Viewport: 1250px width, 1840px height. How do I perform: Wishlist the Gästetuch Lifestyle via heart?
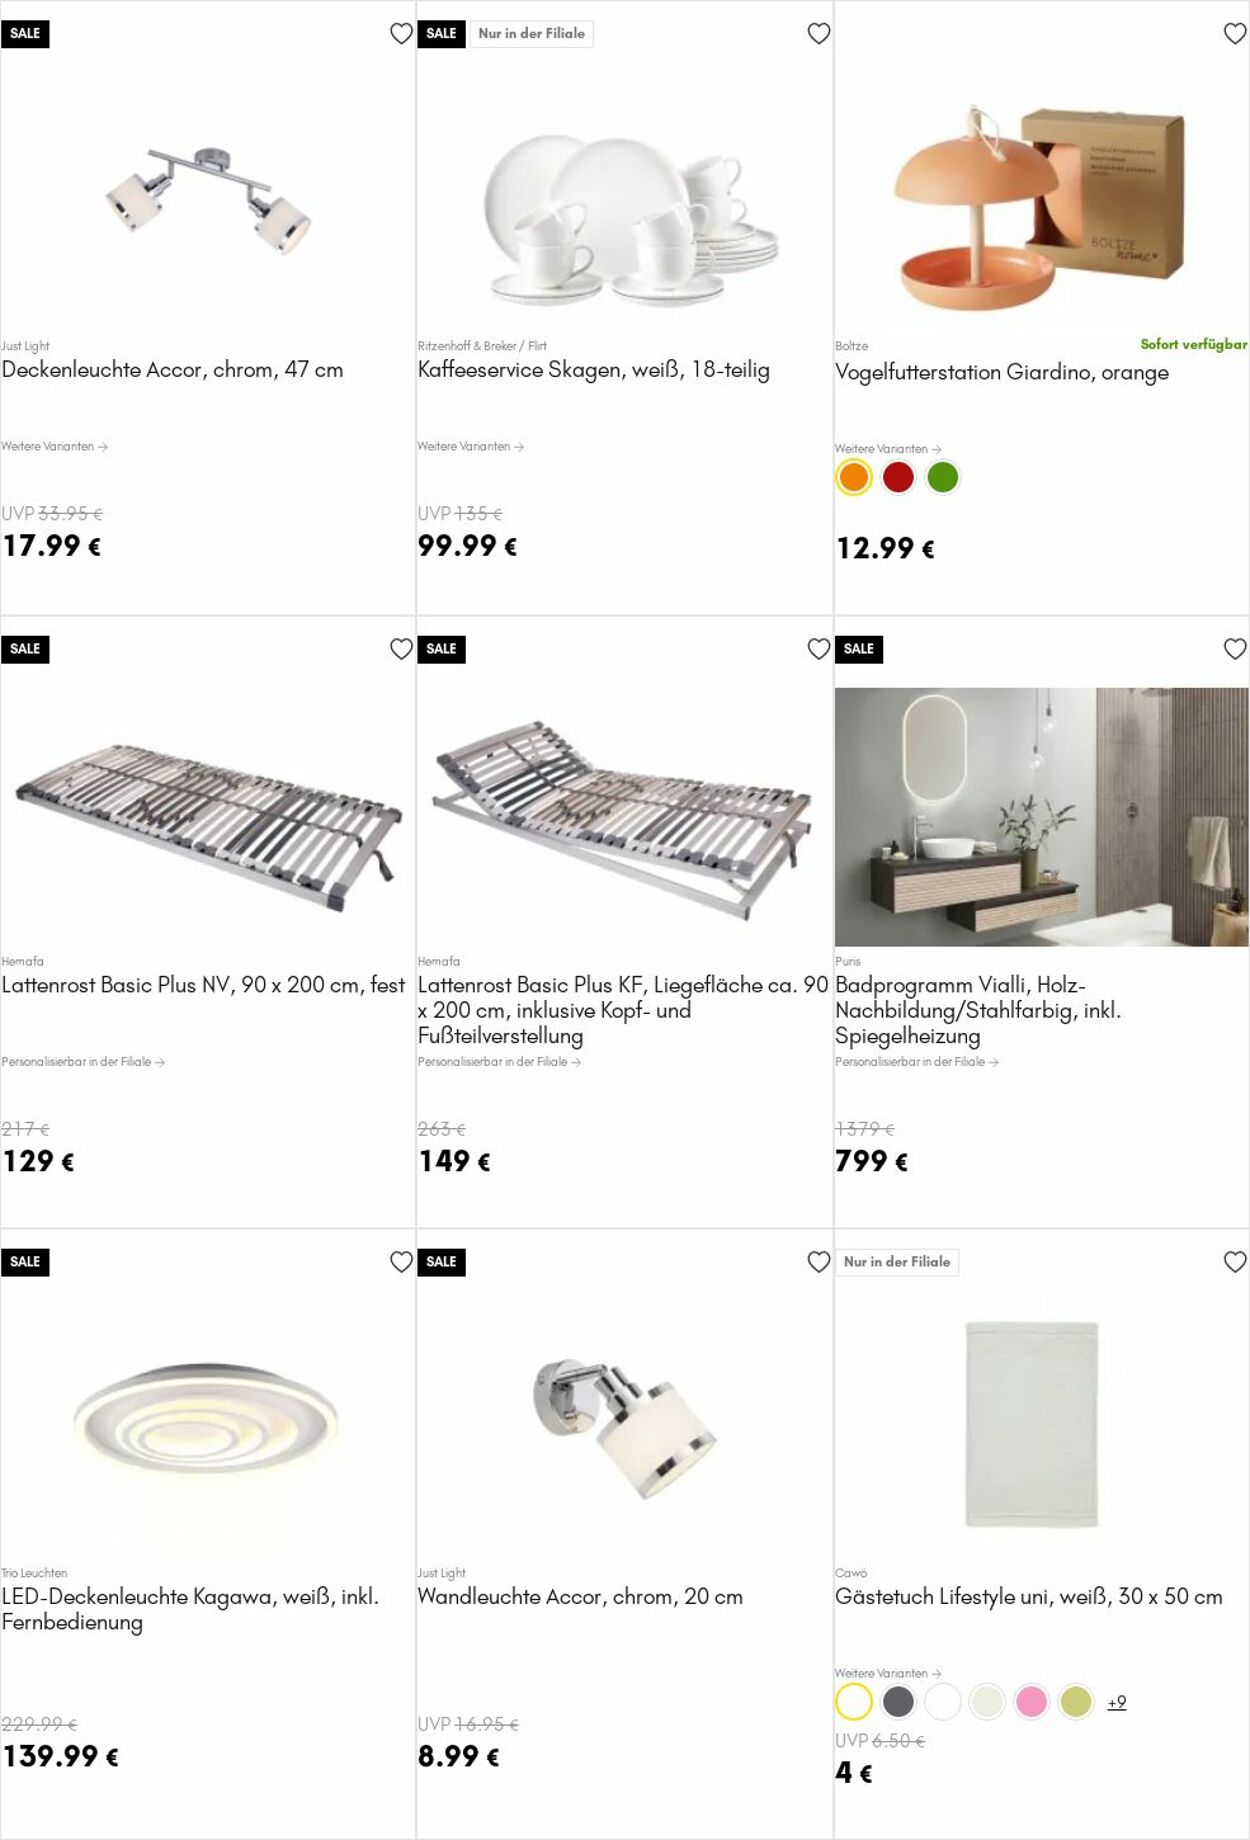1235,1262
